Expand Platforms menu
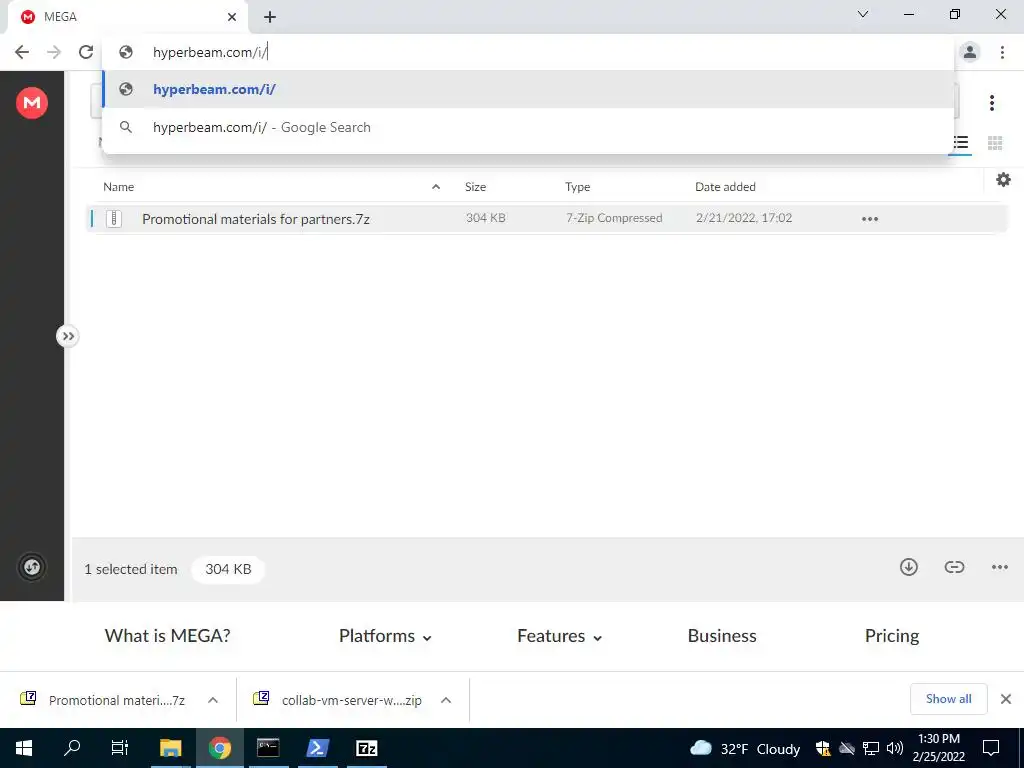Image resolution: width=1024 pixels, height=768 pixels. click(385, 636)
